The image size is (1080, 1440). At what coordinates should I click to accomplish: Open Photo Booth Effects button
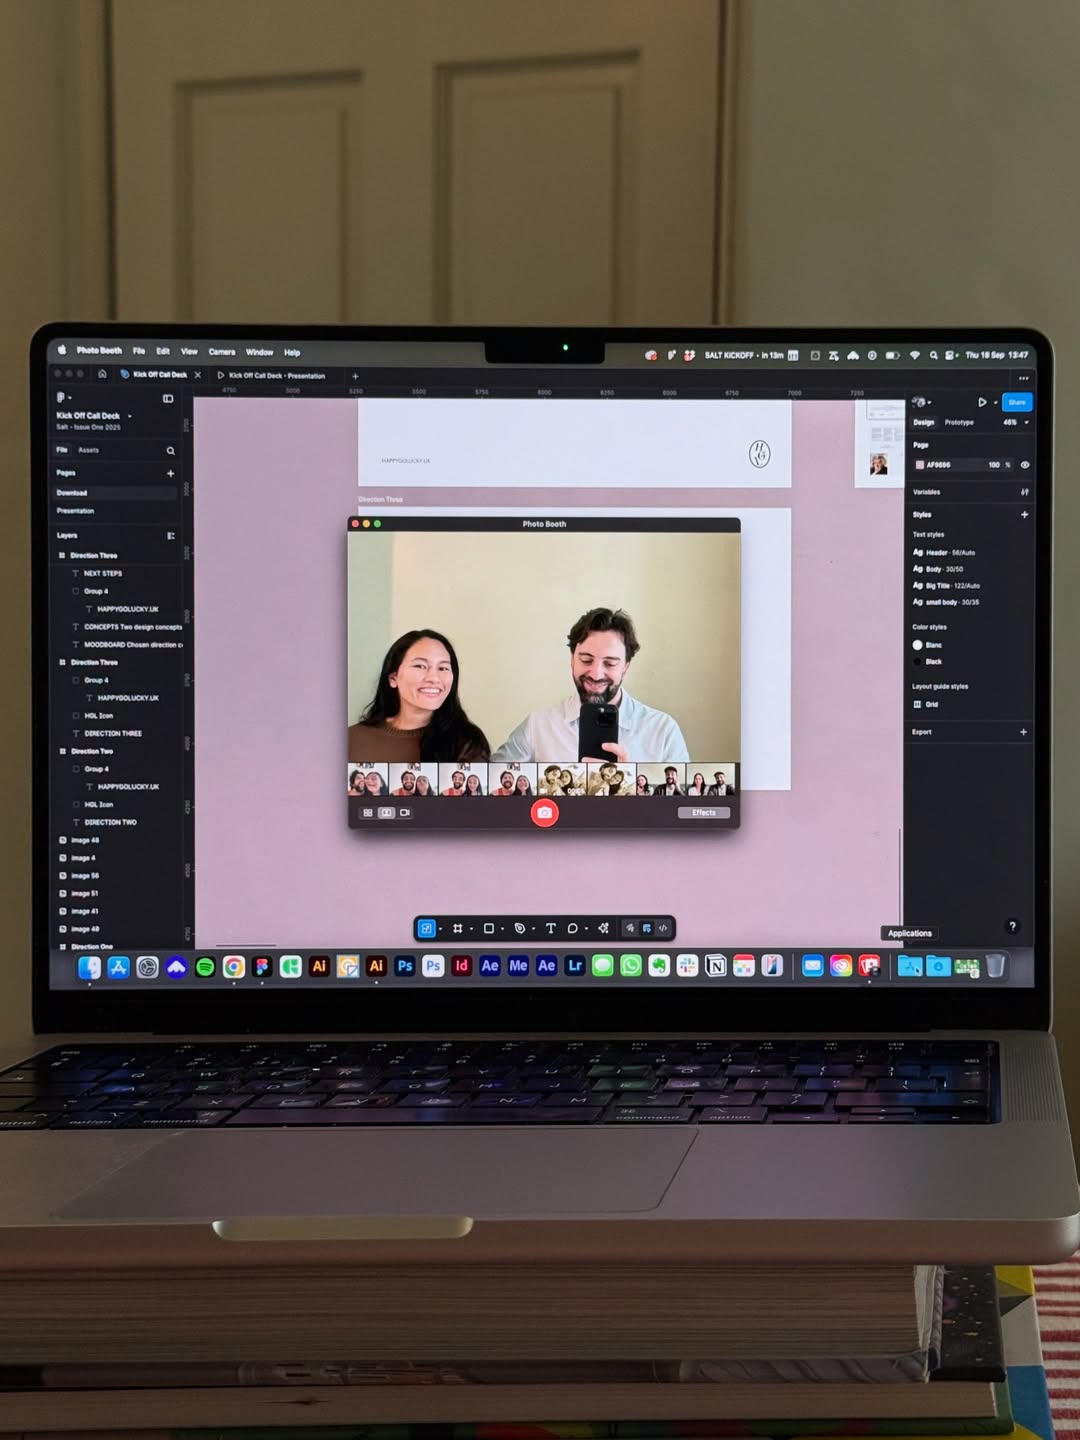[x=704, y=813]
